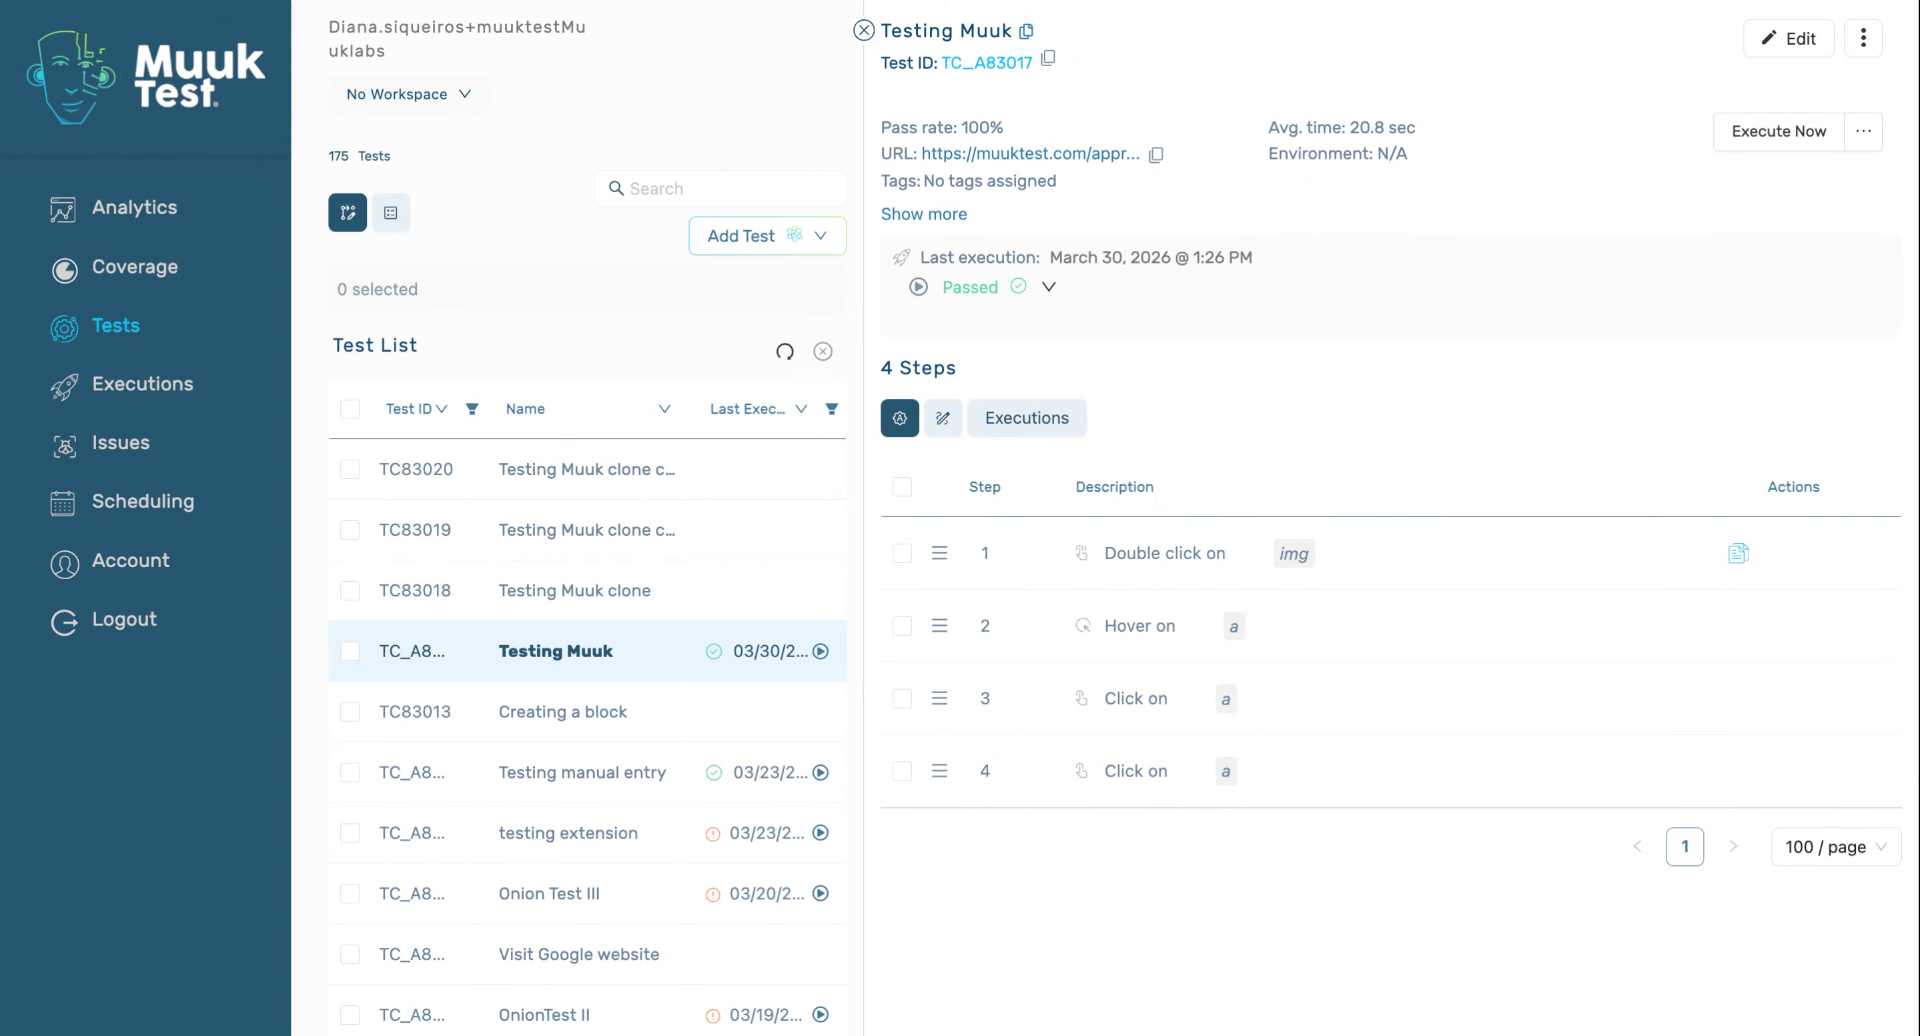Expand the Passed execution details chevron

1049,287
